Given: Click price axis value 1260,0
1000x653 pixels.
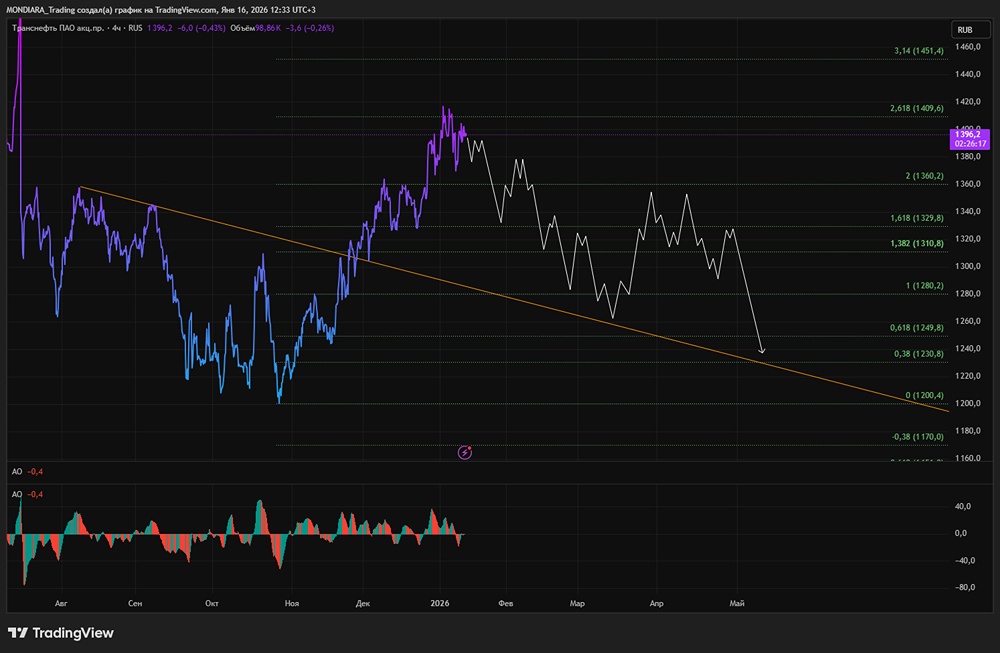Looking at the screenshot, I should point(967,321).
